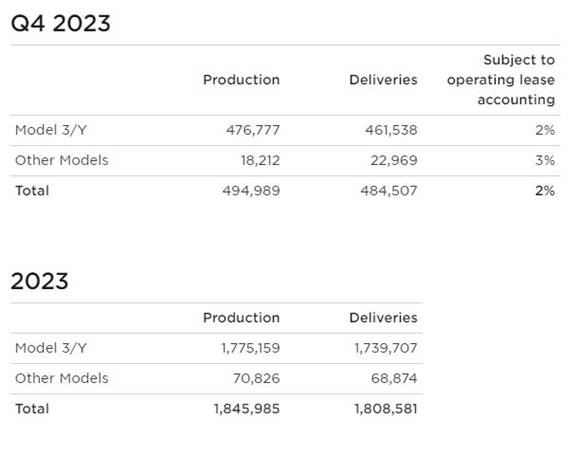578x456 pixels.
Task: Select the Q4 Production column header
Action: [241, 80]
